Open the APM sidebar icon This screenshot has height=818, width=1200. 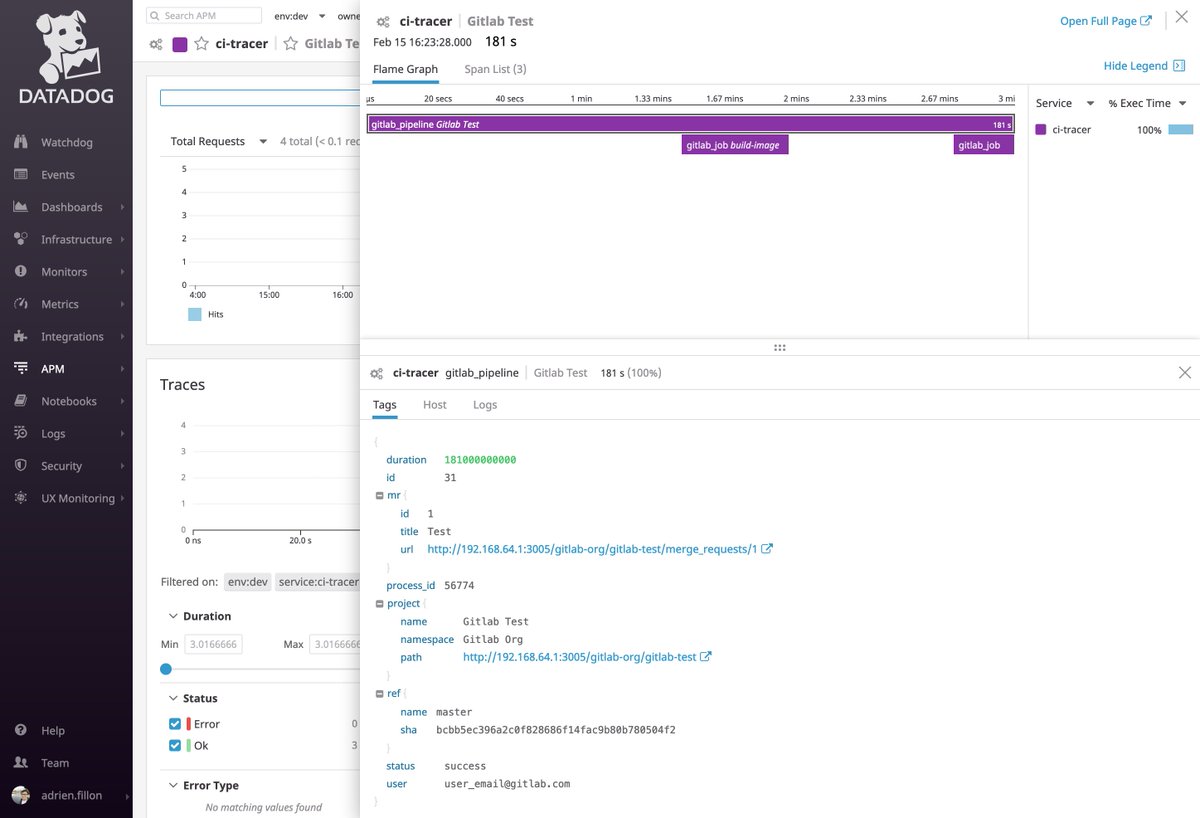click(x=21, y=368)
